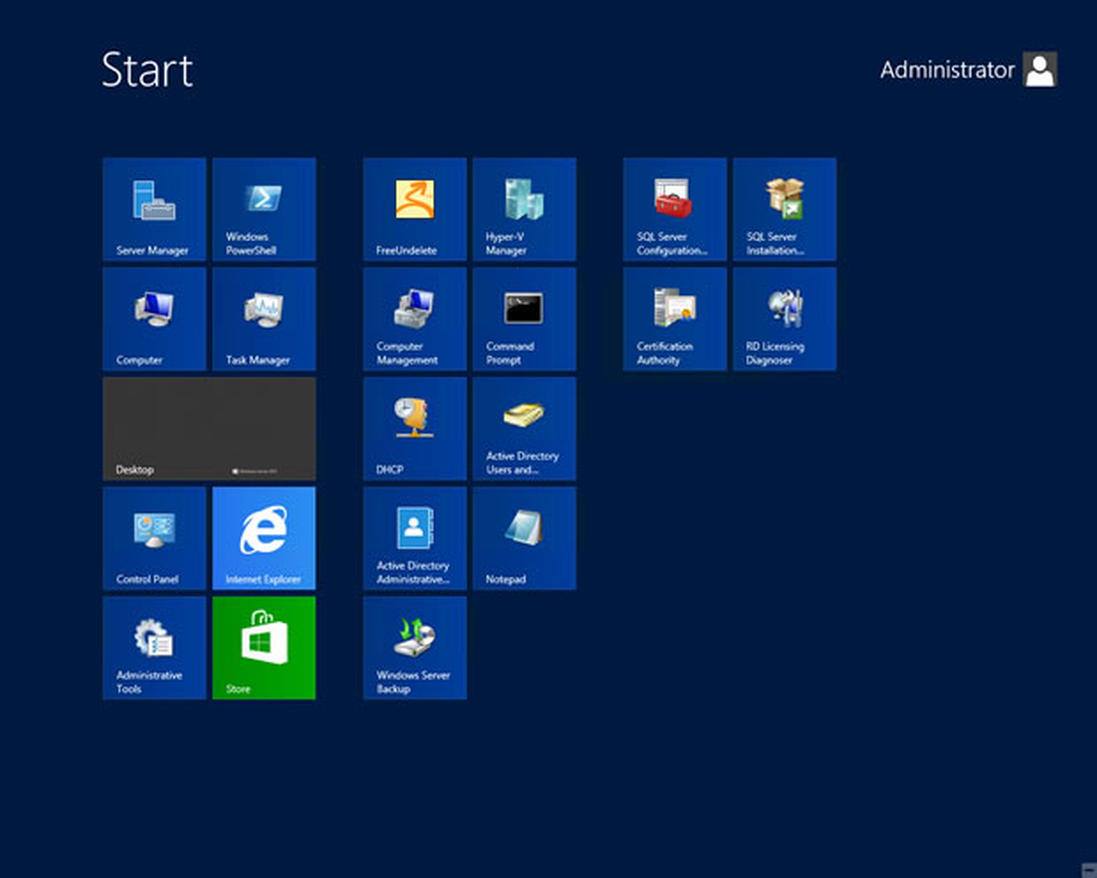Open the Control Panel tile
This screenshot has width=1097, height=878.
[155, 539]
